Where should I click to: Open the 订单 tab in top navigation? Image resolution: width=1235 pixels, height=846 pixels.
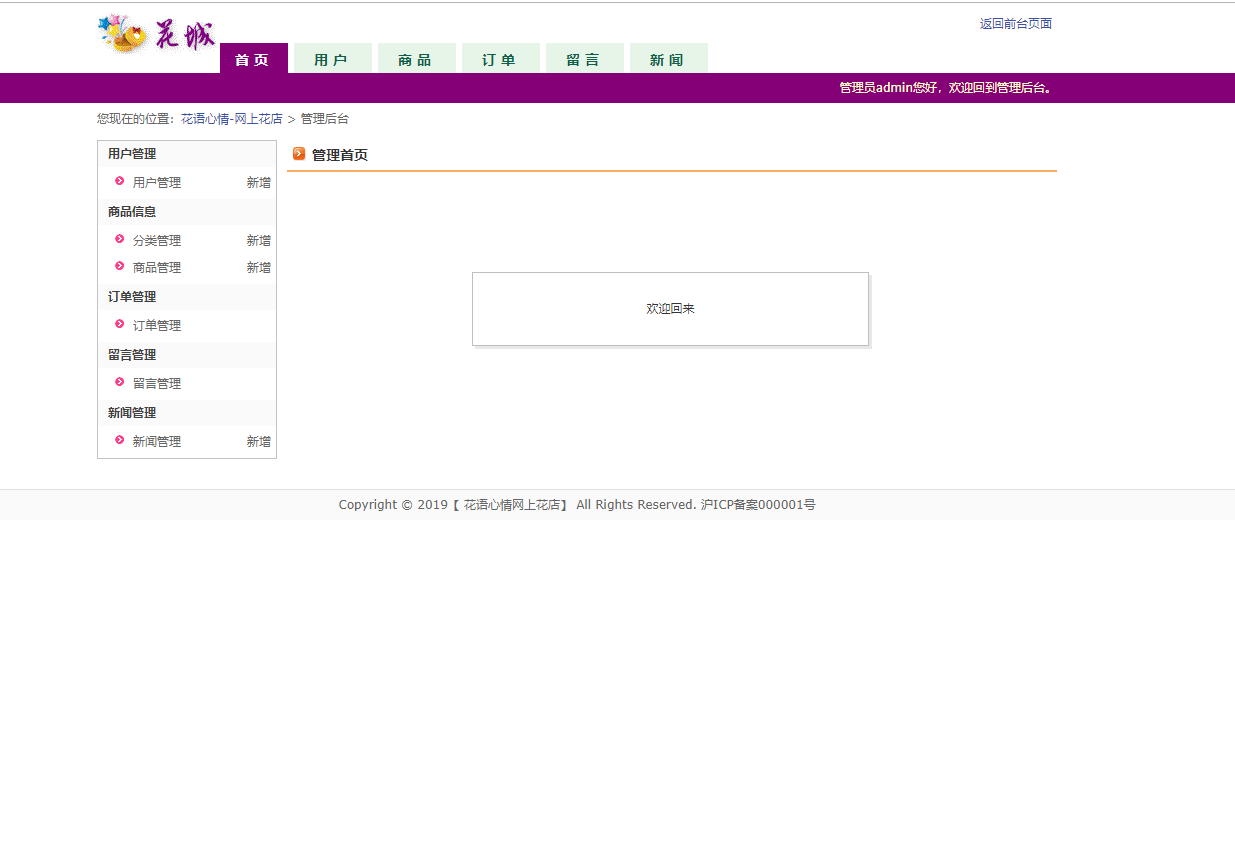click(500, 58)
